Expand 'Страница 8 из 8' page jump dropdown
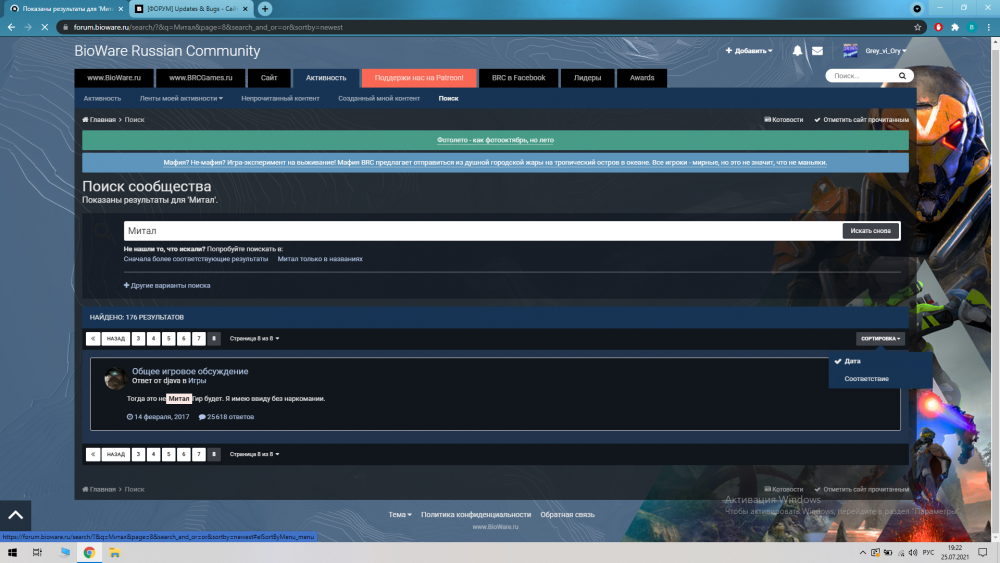 pos(254,339)
